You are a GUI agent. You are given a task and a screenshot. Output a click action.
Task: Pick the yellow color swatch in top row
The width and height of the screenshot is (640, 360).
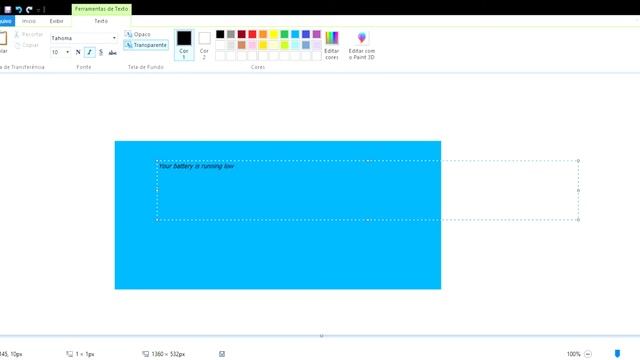[x=273, y=34]
